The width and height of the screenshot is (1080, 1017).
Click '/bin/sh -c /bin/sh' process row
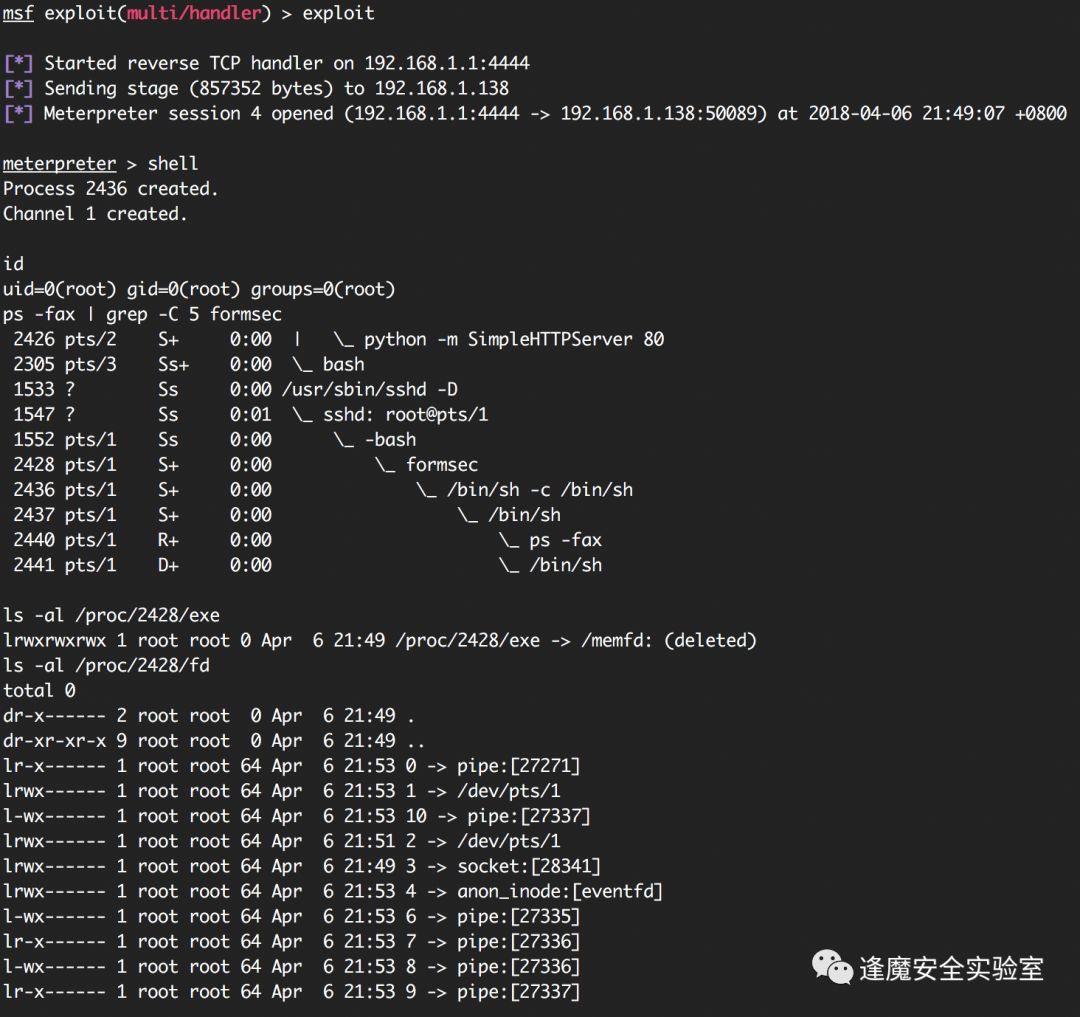point(322,490)
